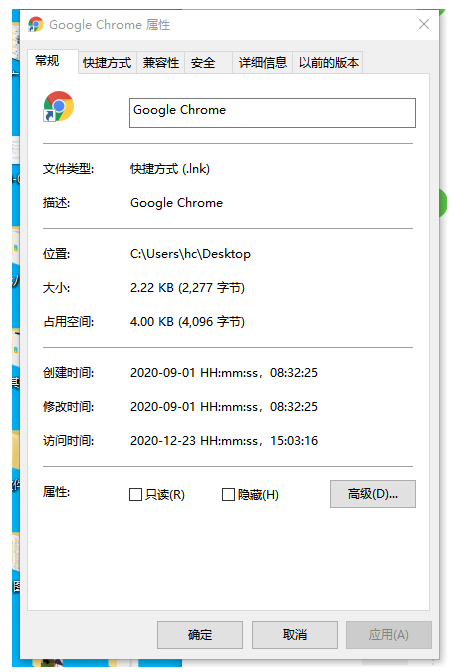Click the 位置: label

pos(56,254)
